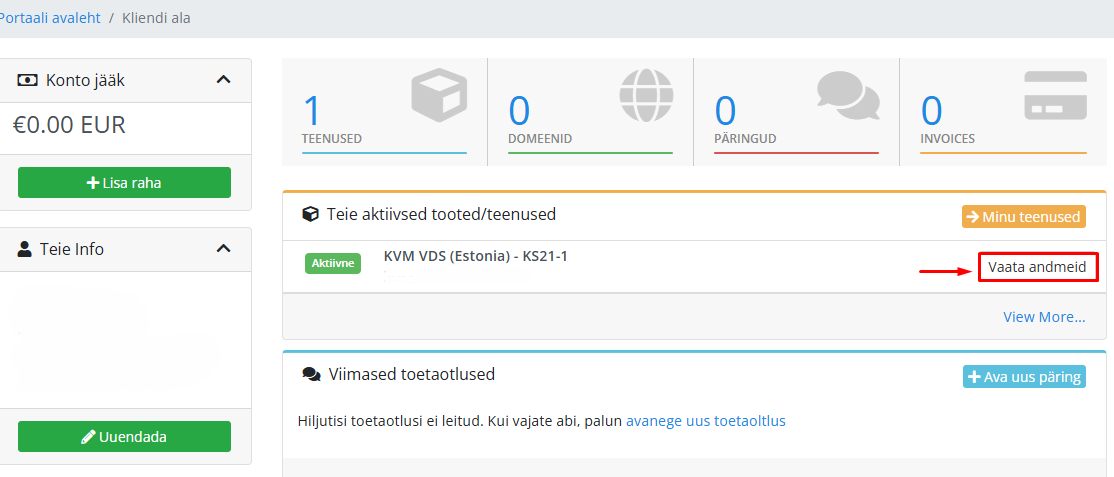Collapse the Teie Info panel chevron
The width and height of the screenshot is (1114, 477).
click(x=223, y=249)
